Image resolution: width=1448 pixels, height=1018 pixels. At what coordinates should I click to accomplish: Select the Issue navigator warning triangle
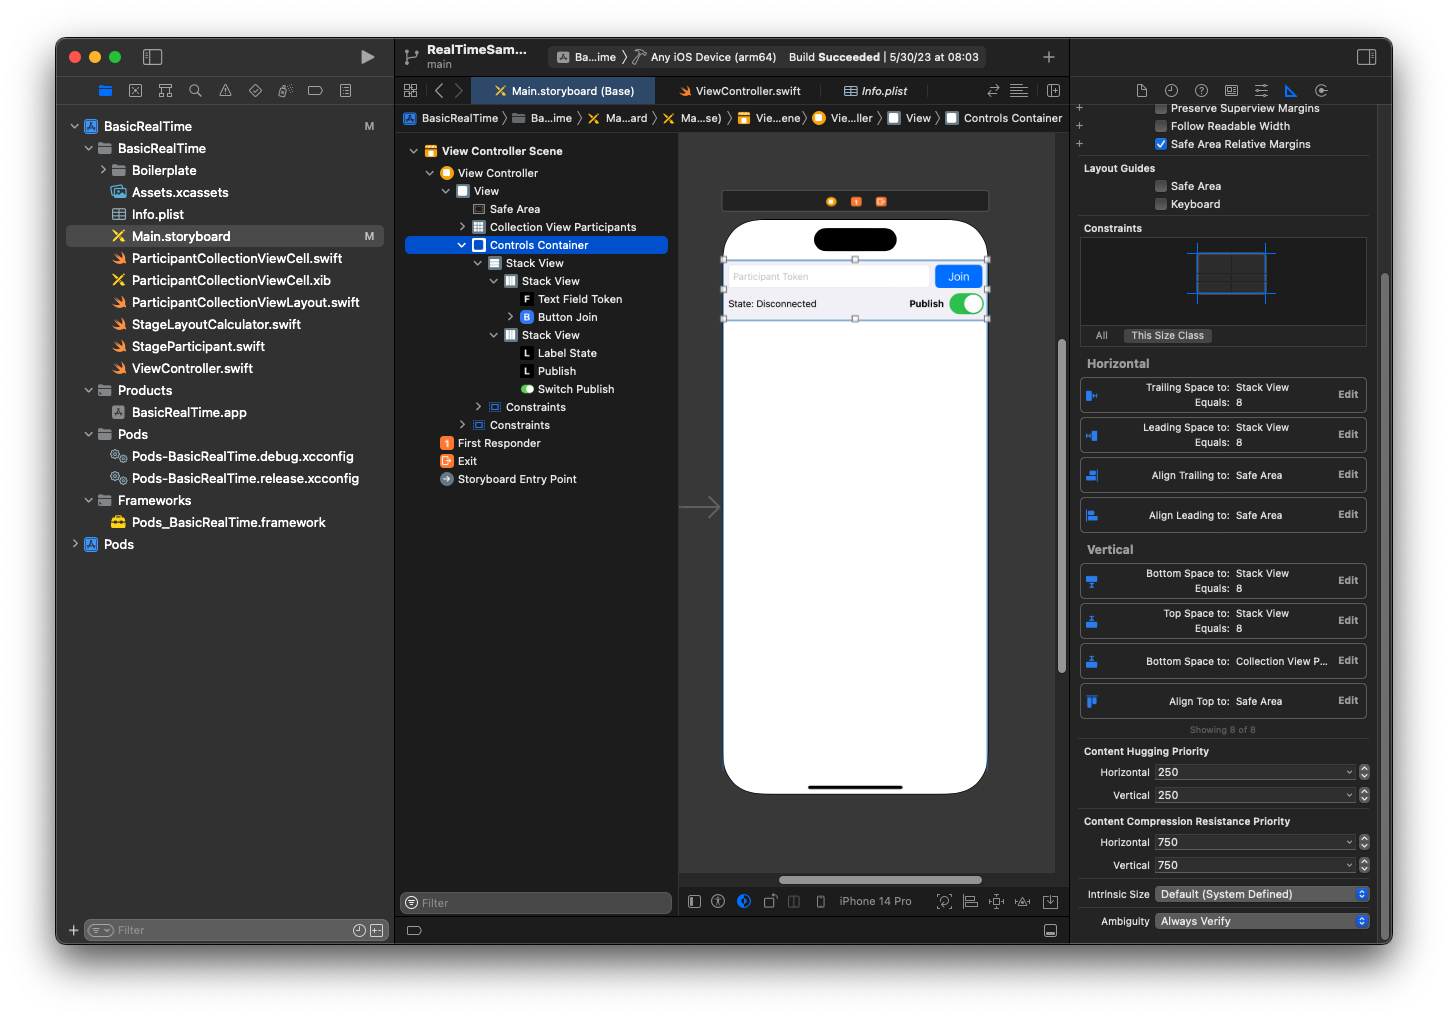[225, 90]
